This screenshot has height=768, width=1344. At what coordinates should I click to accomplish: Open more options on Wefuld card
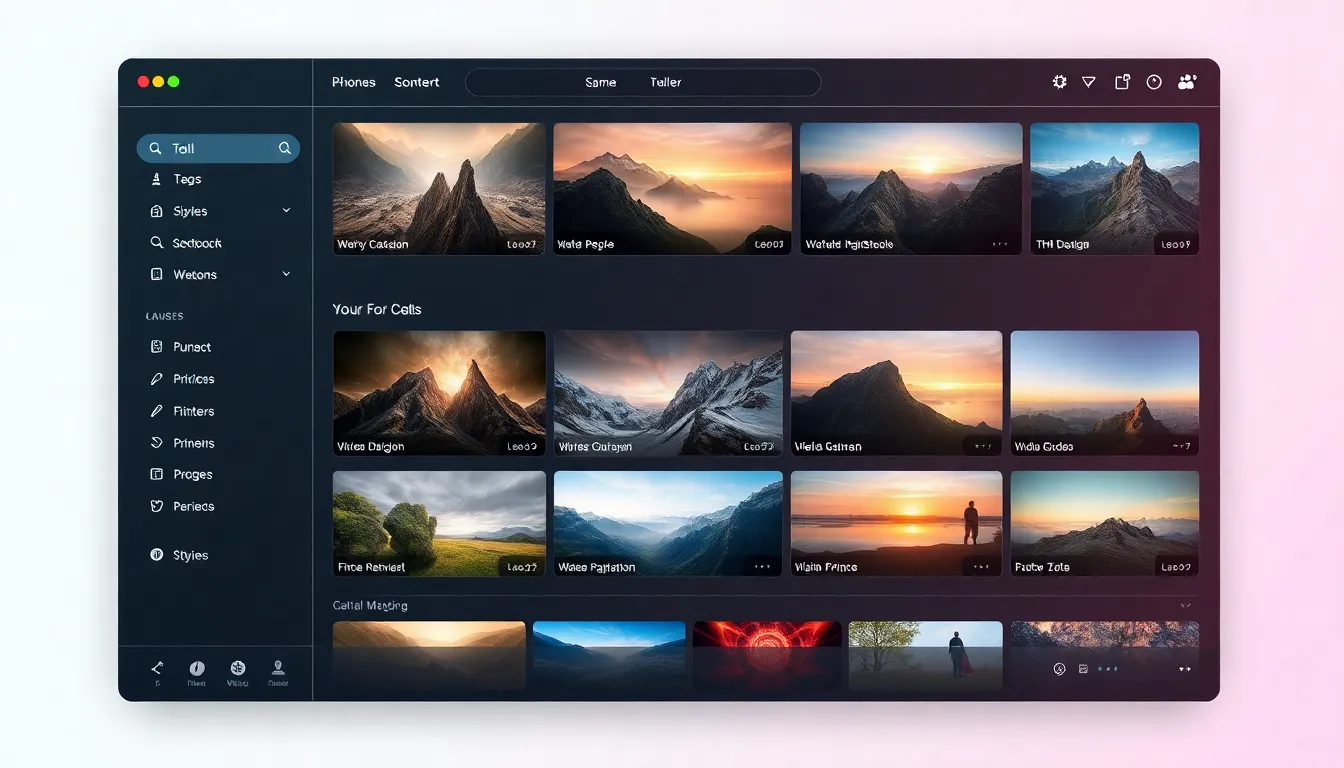pyautogui.click(x=1000, y=244)
